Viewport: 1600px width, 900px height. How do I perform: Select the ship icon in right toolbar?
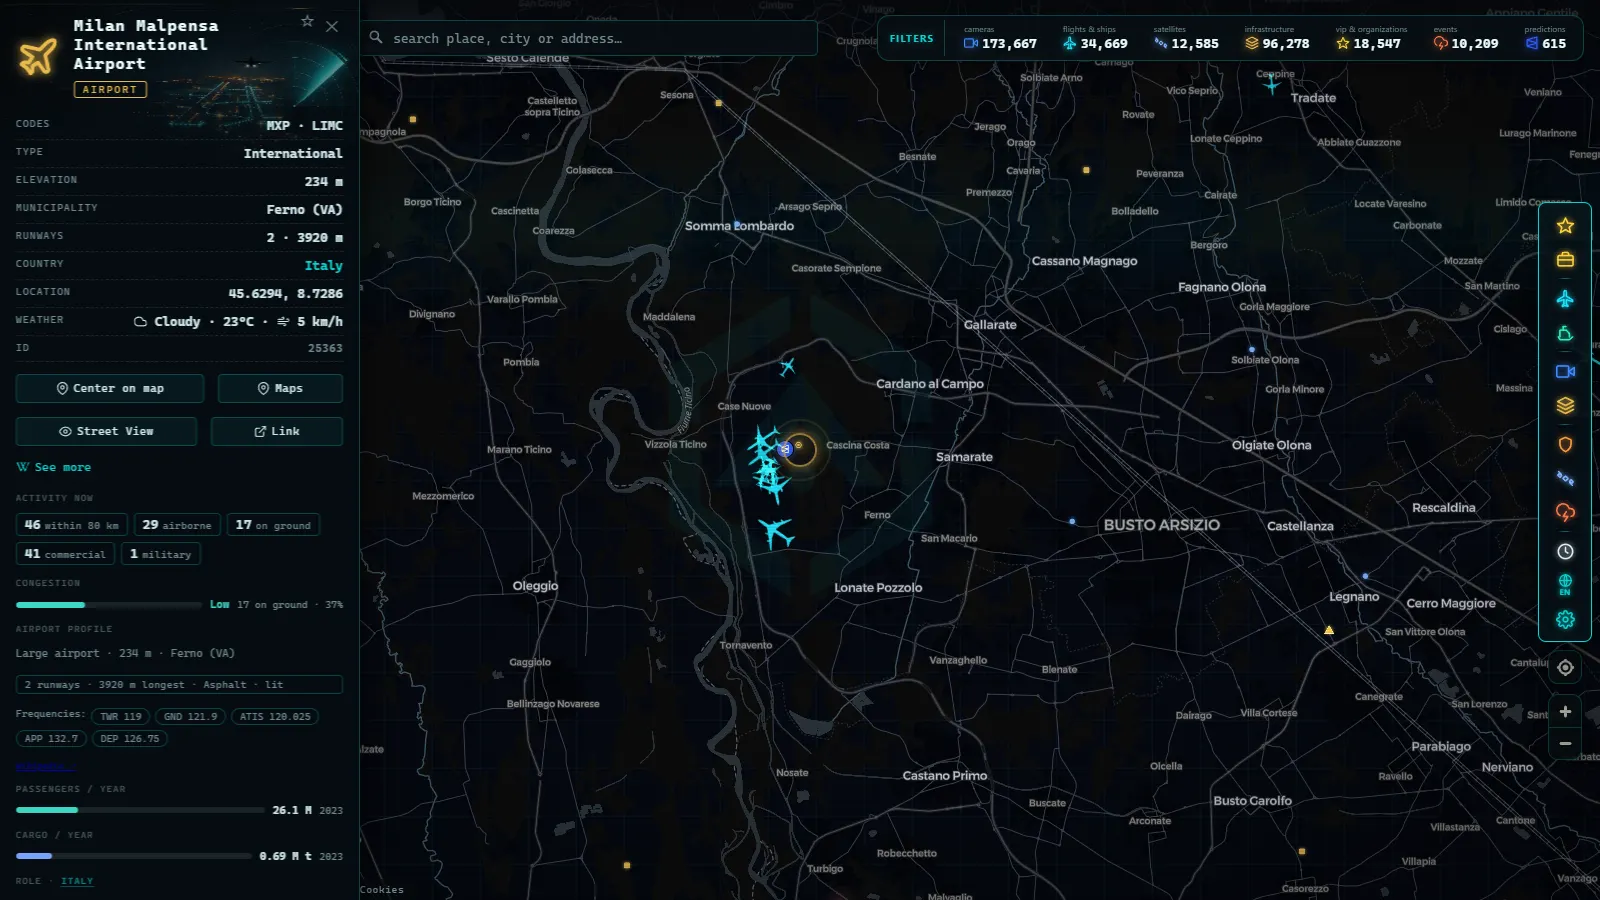(x=1565, y=334)
